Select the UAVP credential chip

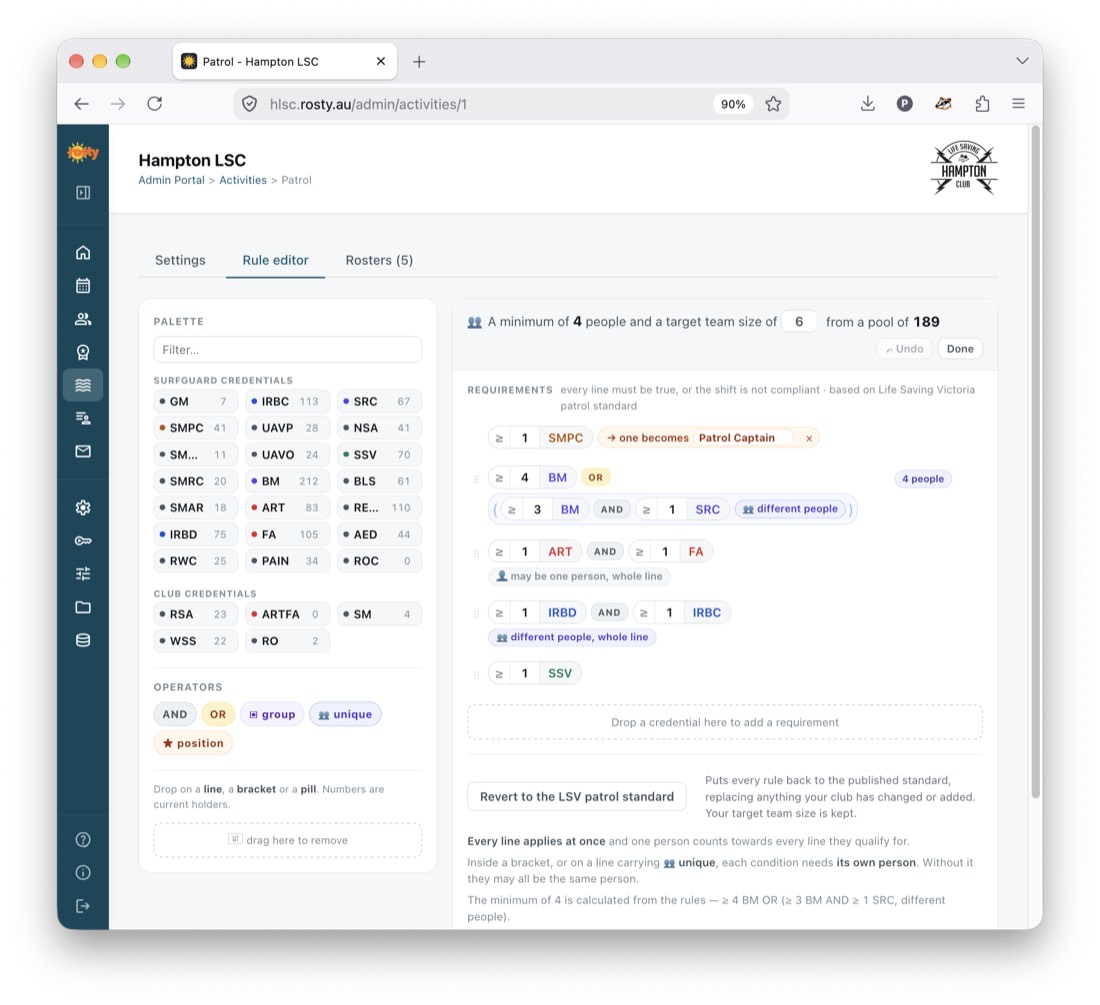pyautogui.click(x=288, y=428)
